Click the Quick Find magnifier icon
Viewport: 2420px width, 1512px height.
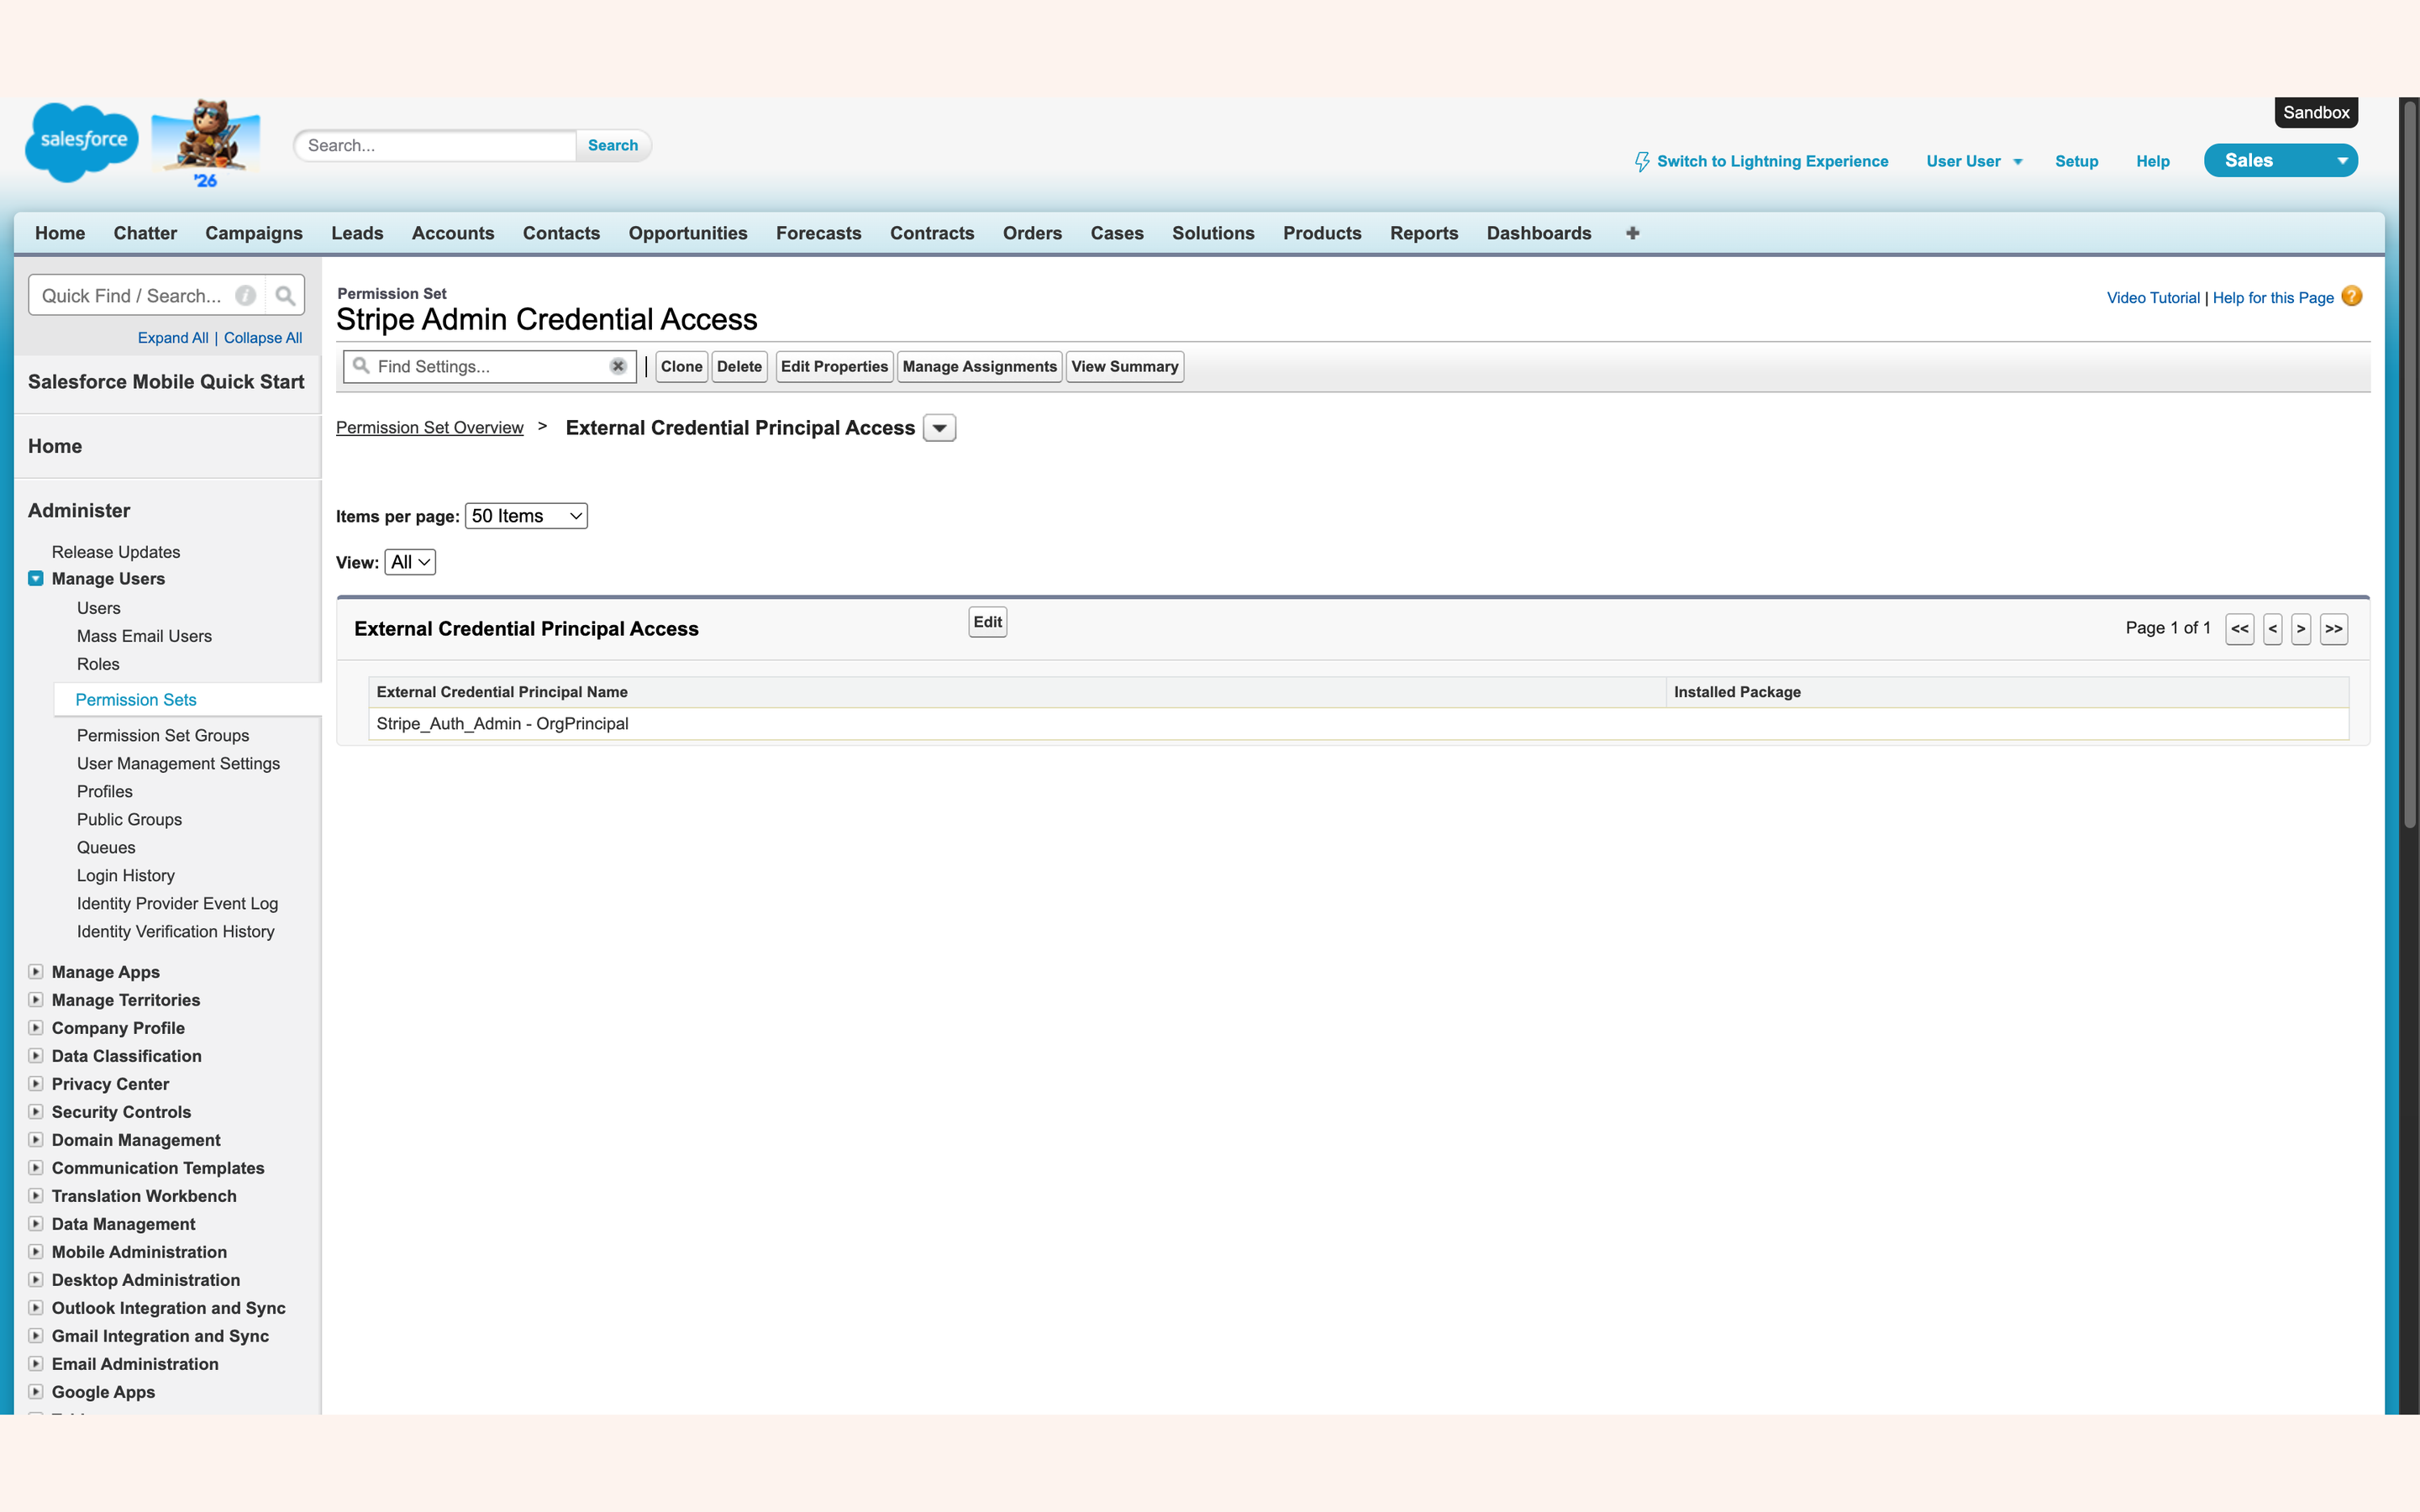click(285, 296)
